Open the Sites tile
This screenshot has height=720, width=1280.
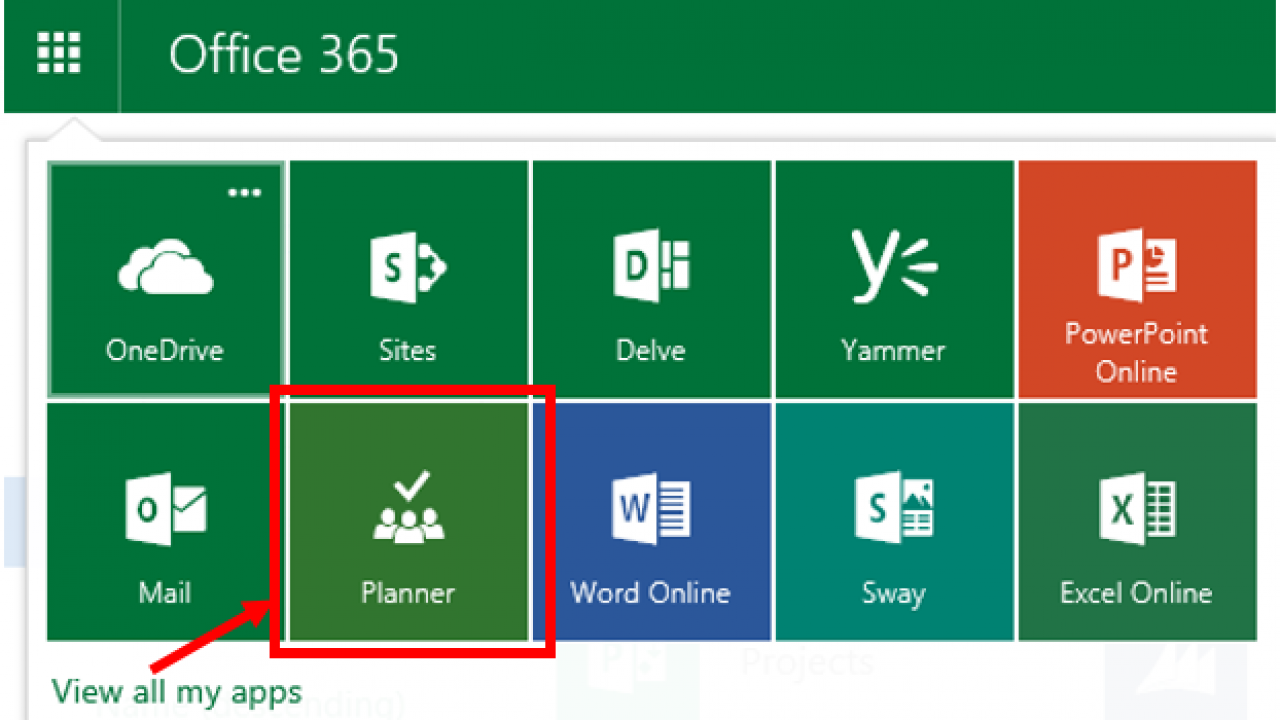408,280
